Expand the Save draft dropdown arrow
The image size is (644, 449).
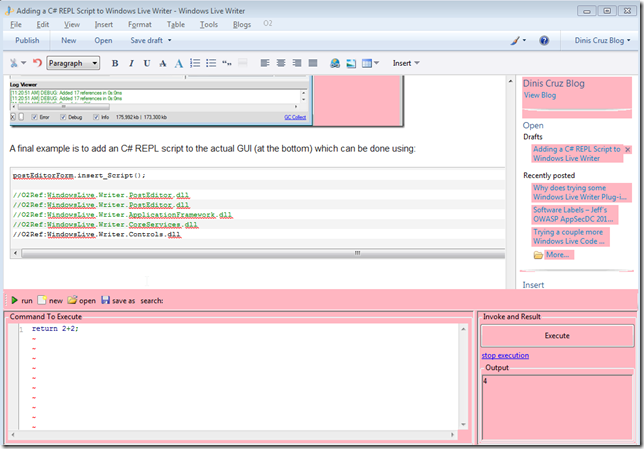(x=170, y=40)
